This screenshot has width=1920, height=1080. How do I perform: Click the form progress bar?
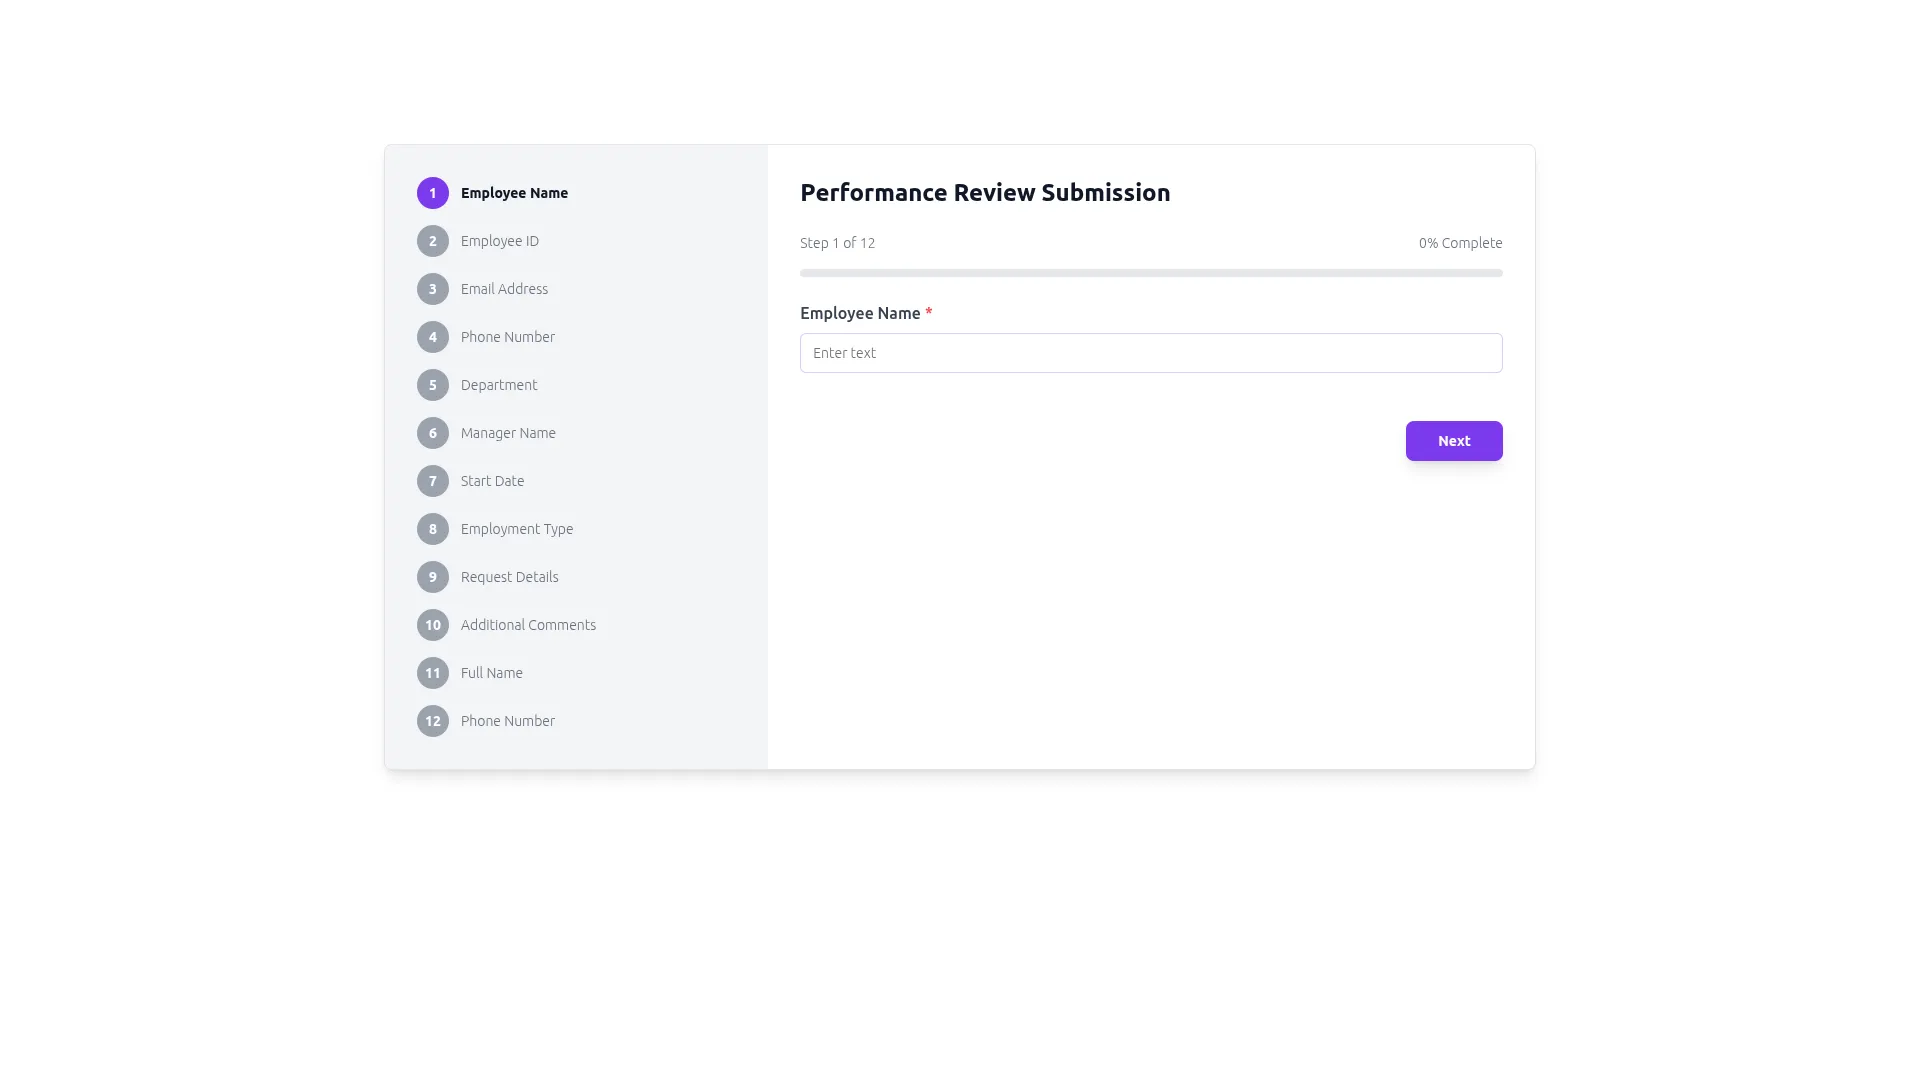[1150, 273]
